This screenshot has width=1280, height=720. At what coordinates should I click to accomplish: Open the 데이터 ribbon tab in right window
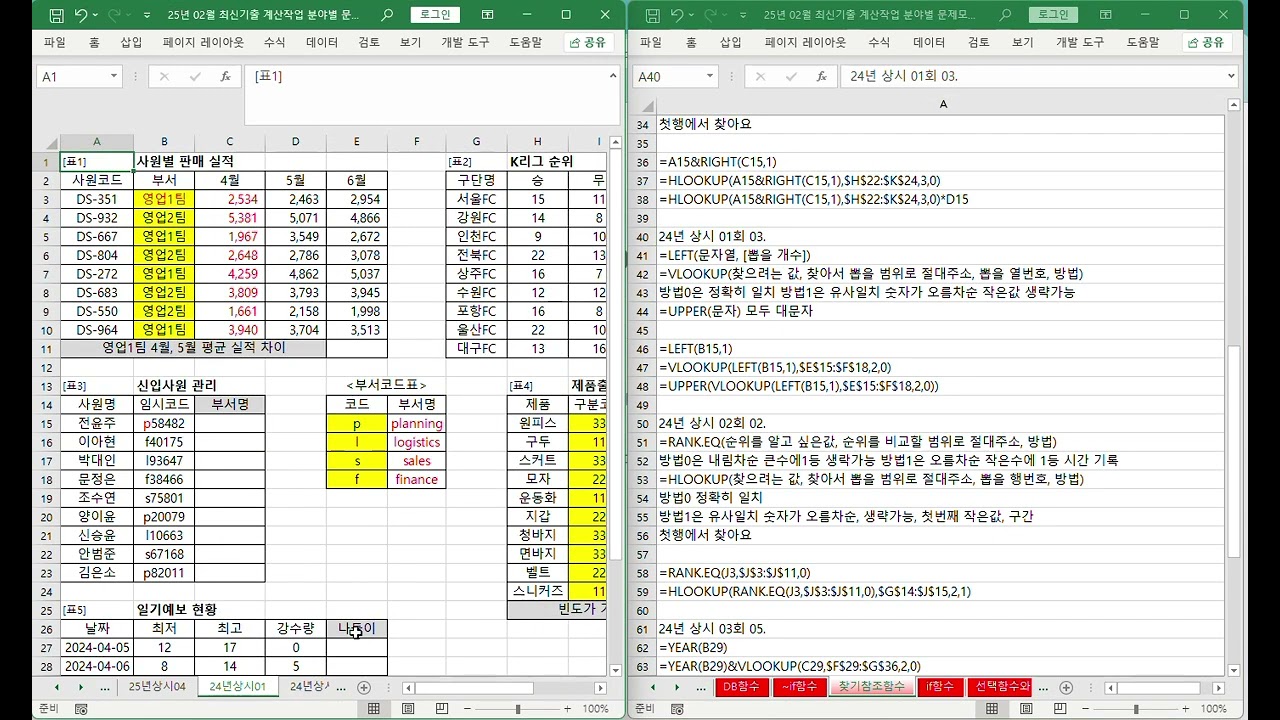click(x=929, y=42)
